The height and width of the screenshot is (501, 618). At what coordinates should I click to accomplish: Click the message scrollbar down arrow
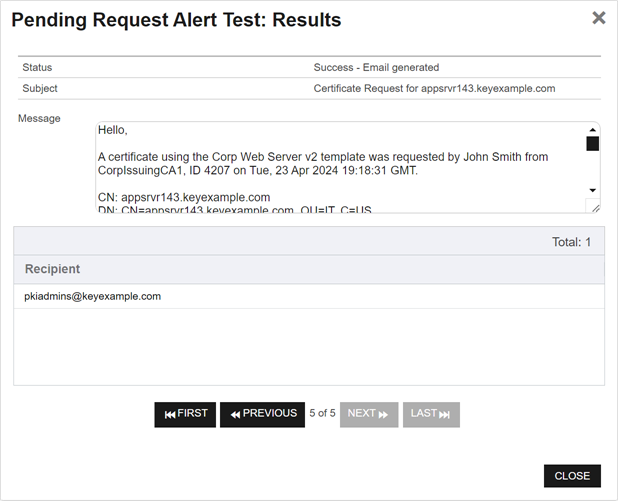(592, 190)
